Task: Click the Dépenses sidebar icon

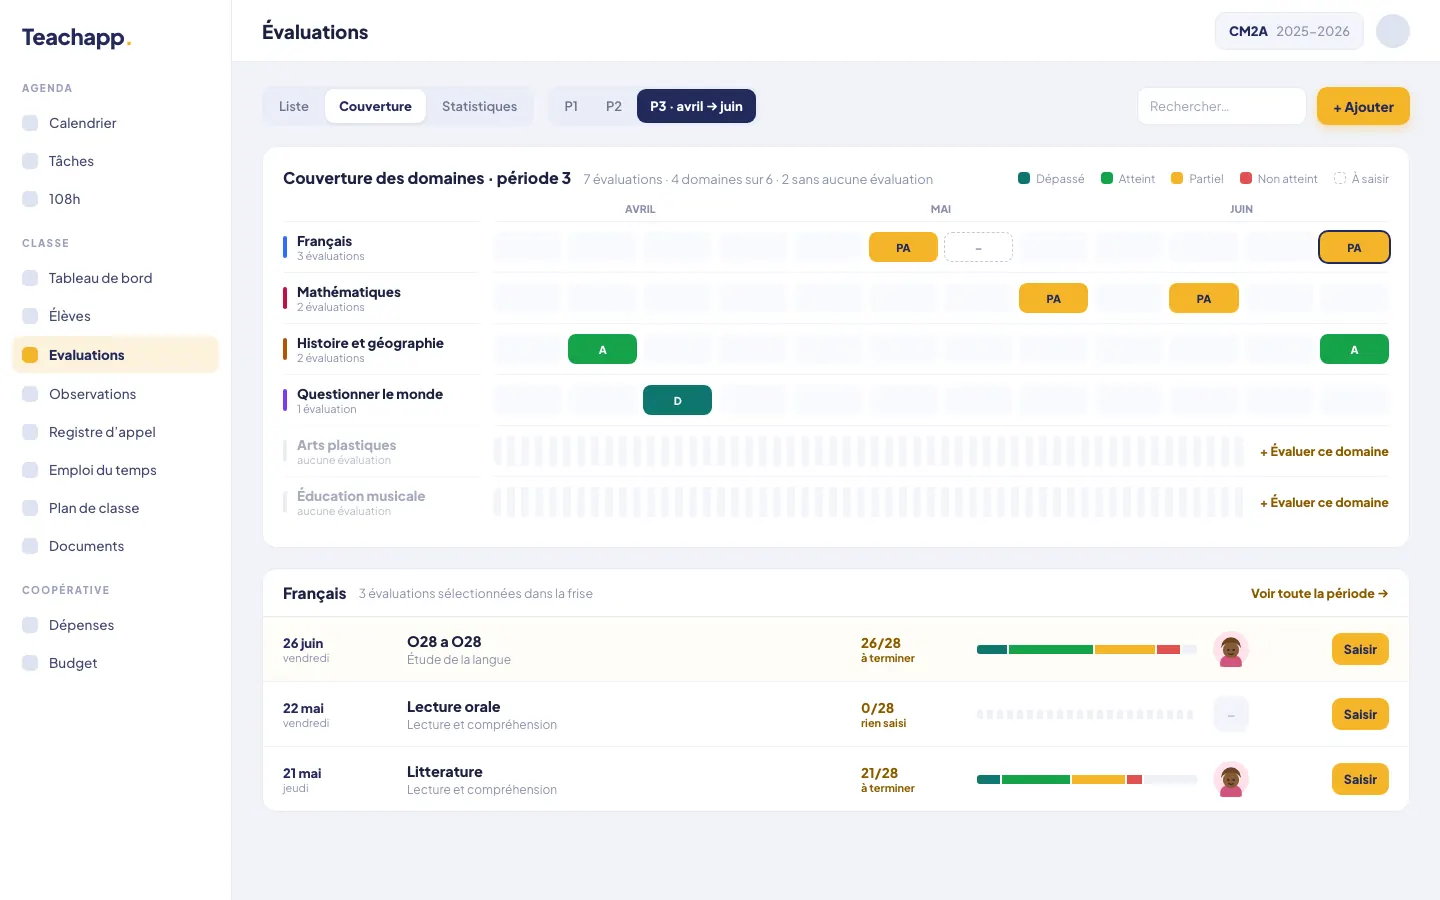Action: [30, 625]
